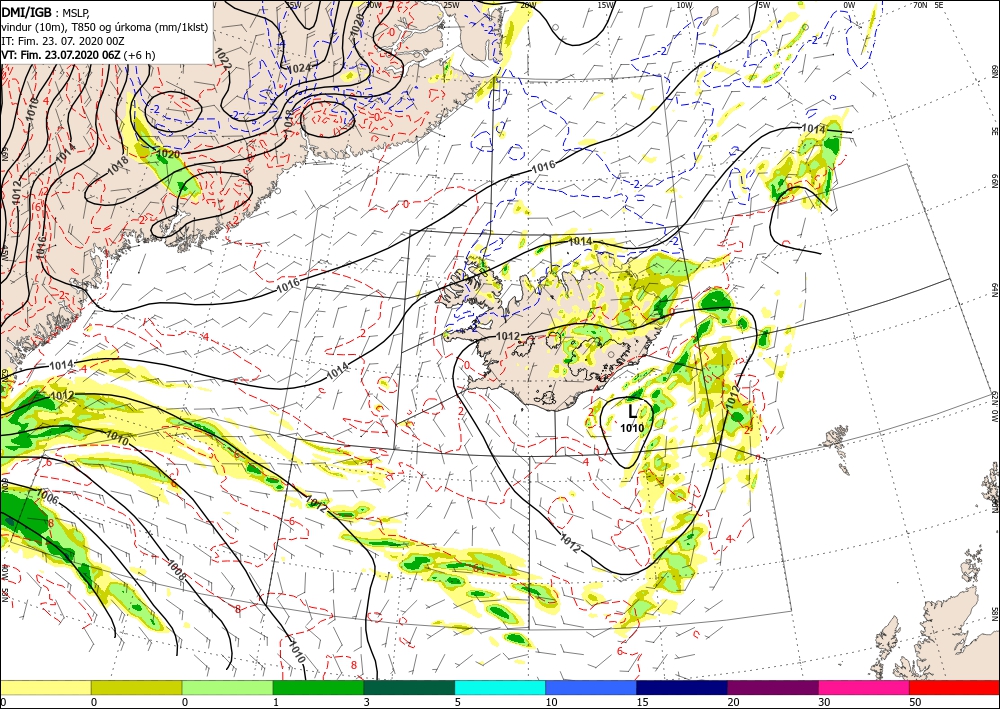Screen dimensions: 1000x709
Task: Click the 'IT: Fim. 23. 07. 2020 00Z' line
Action: click(63, 41)
